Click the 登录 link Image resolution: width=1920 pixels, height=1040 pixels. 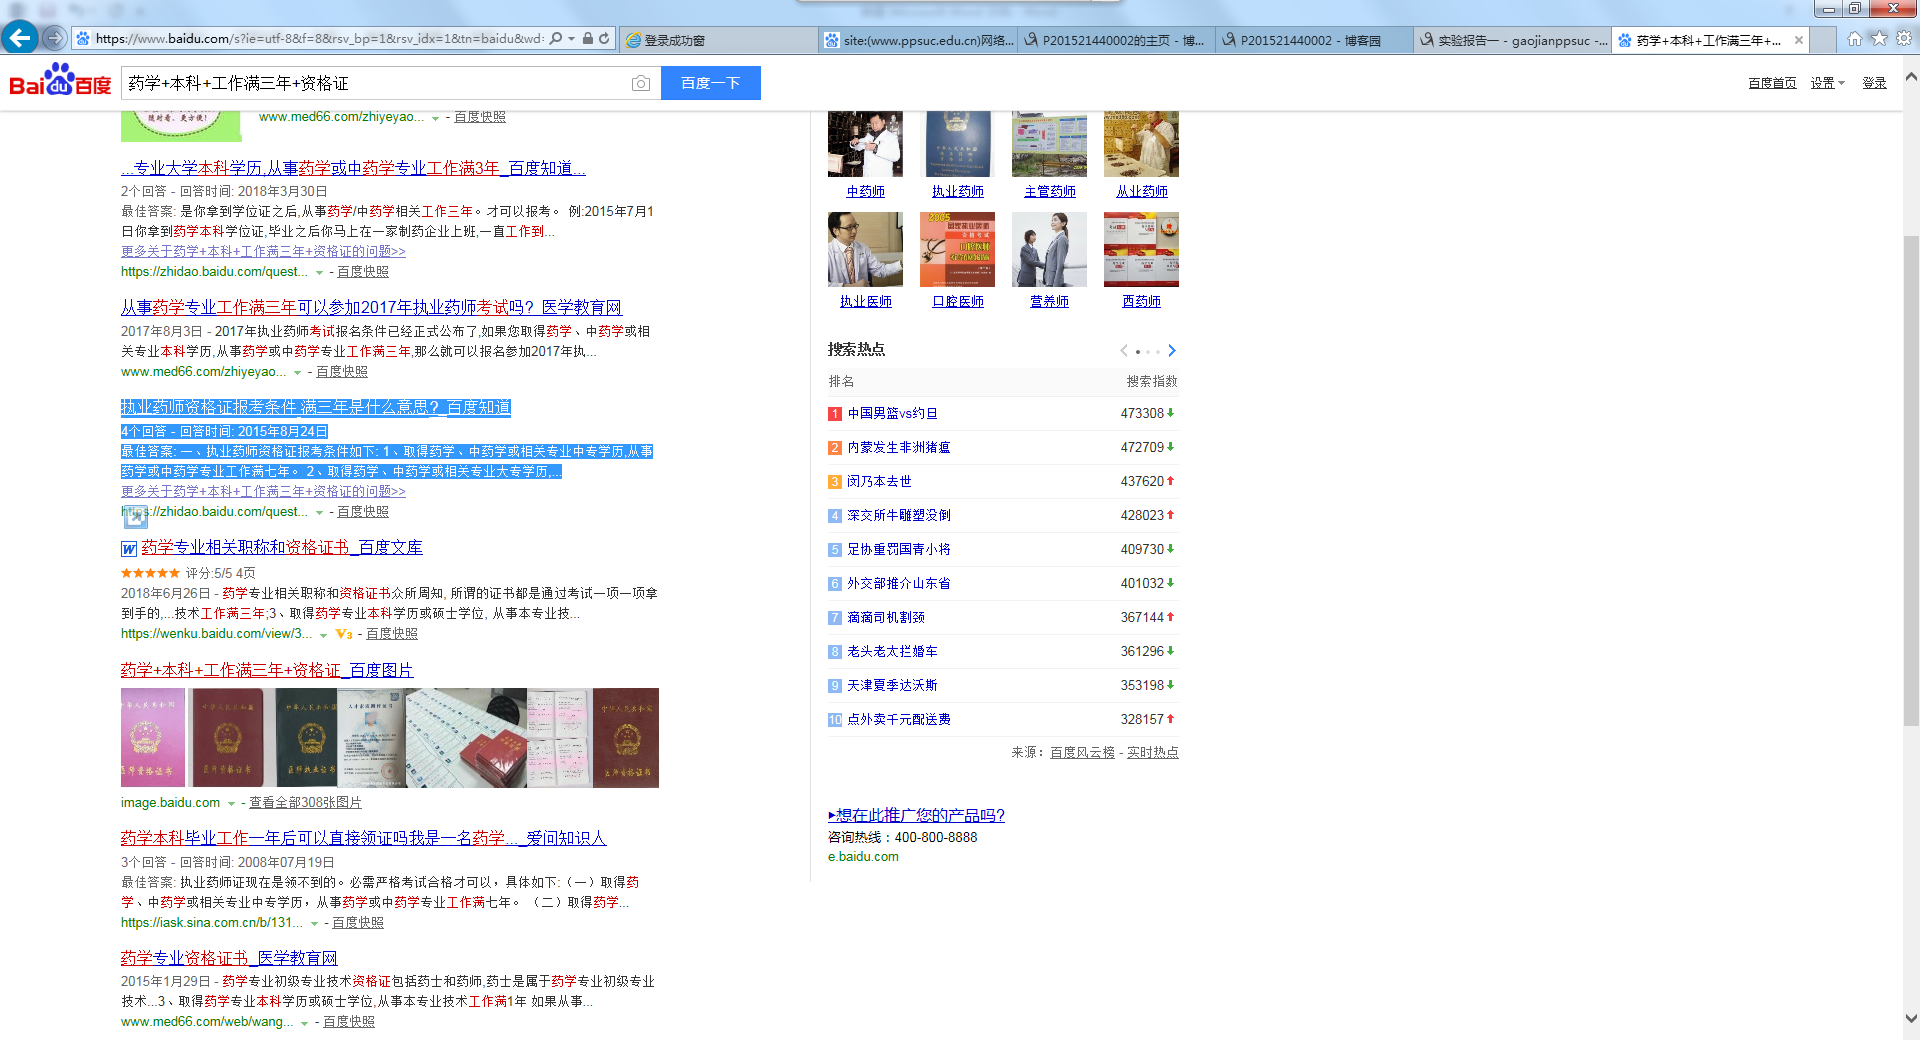click(x=1874, y=83)
